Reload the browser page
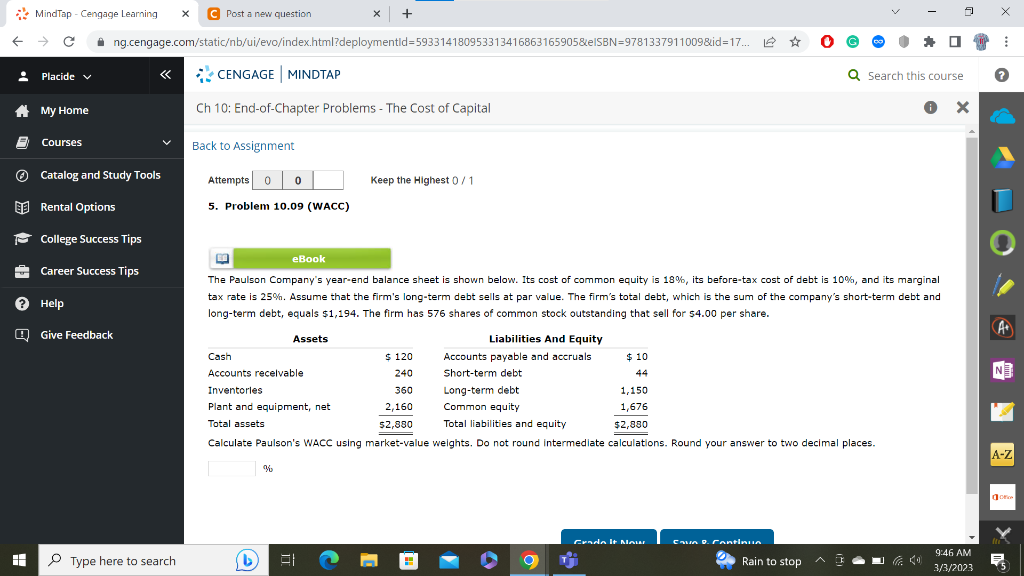The height and width of the screenshot is (576, 1024). pos(69,42)
